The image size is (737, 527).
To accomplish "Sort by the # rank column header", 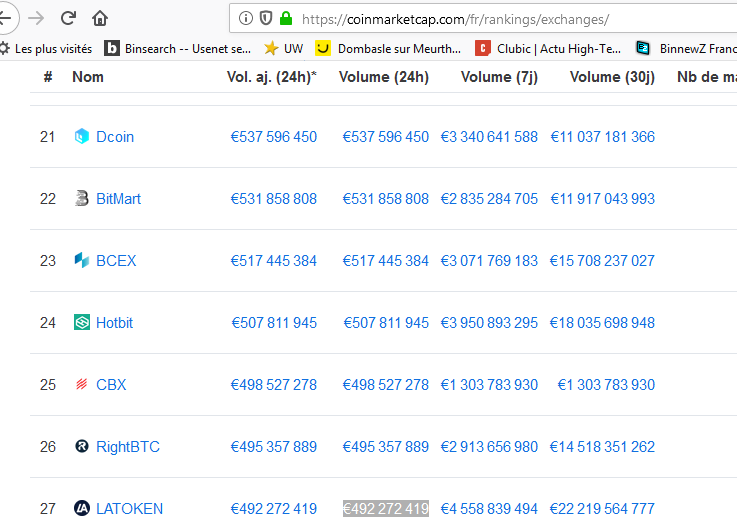I will [47, 77].
